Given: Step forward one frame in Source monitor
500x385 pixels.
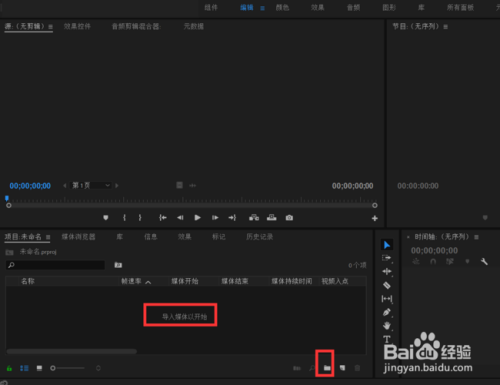Looking at the screenshot, I should click(x=215, y=218).
